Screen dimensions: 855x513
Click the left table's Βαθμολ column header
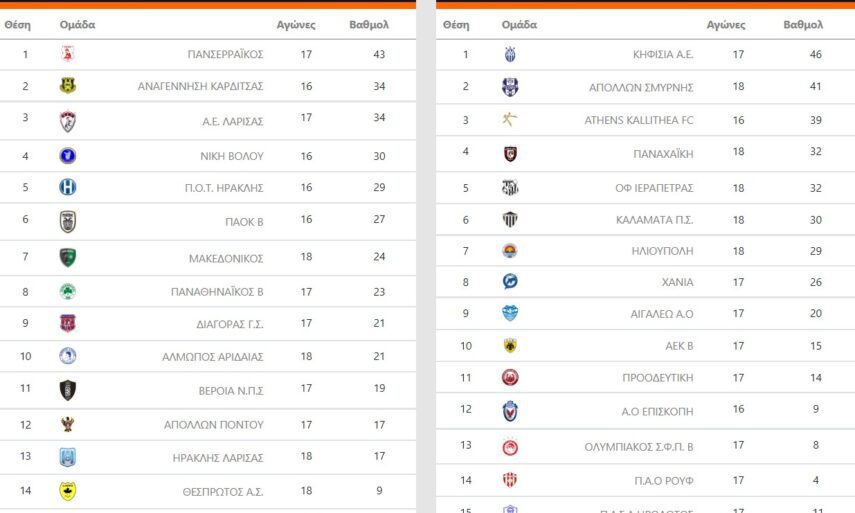pos(368,24)
